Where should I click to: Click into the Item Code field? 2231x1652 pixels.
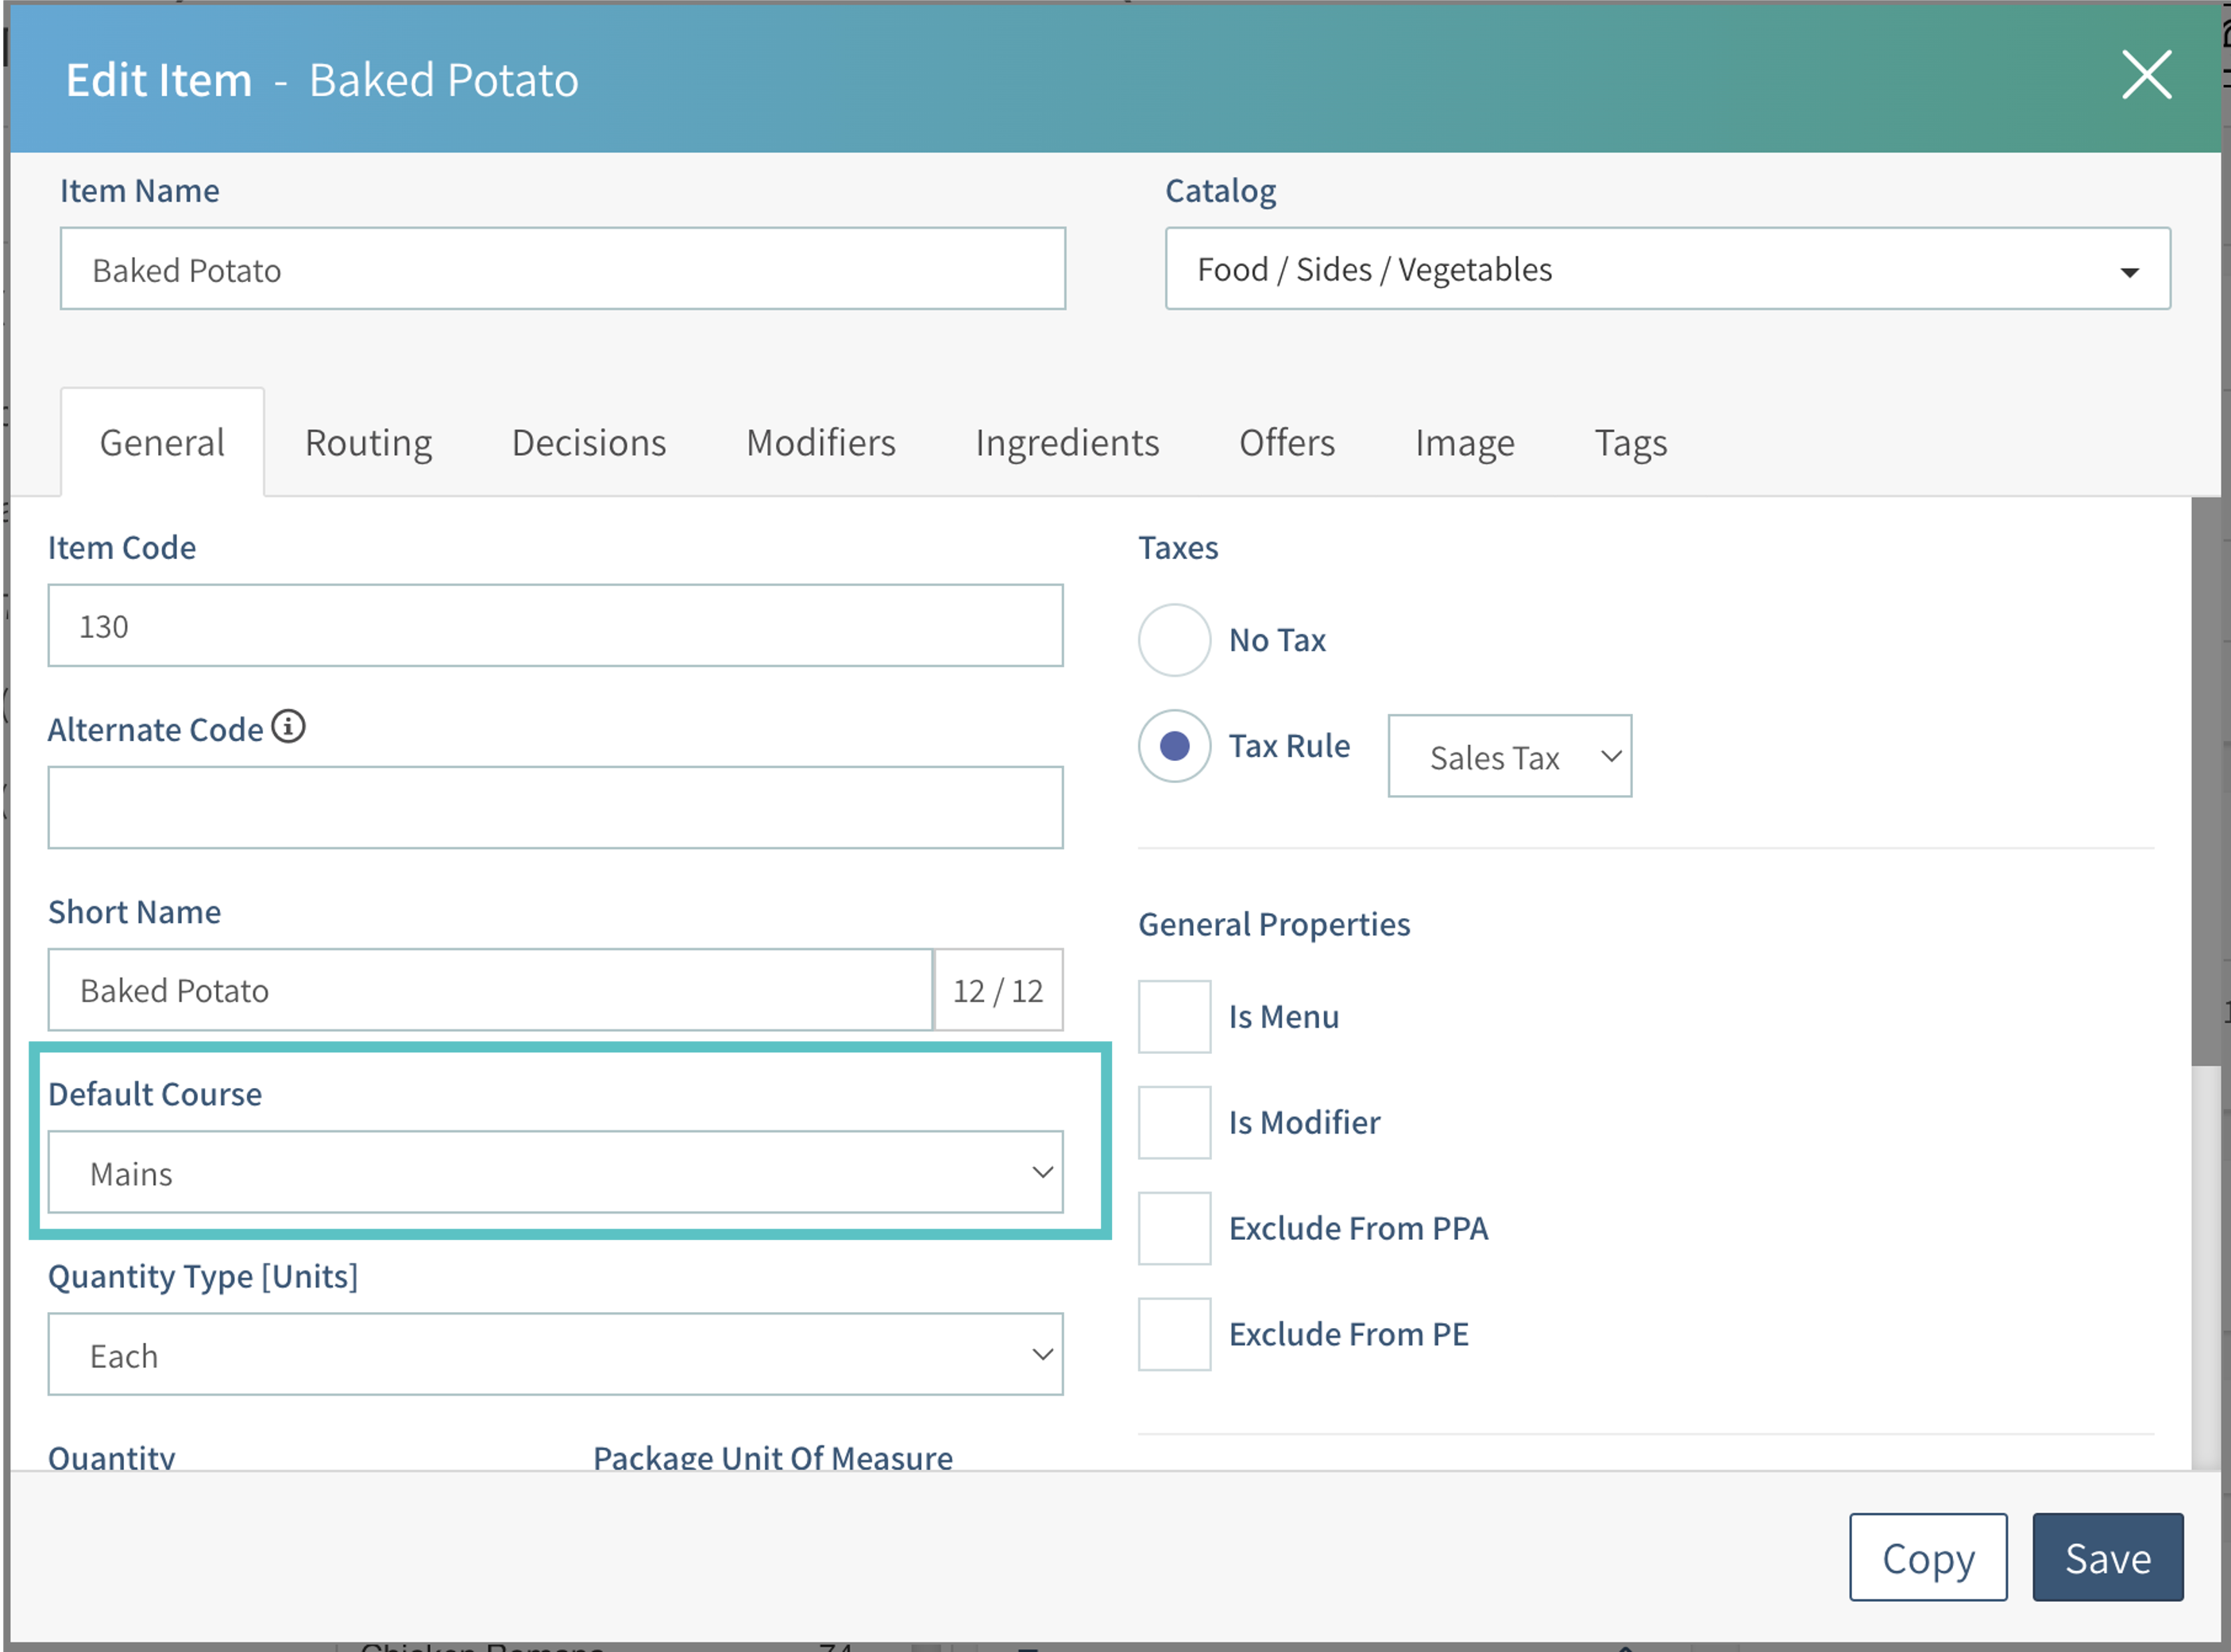coord(555,626)
